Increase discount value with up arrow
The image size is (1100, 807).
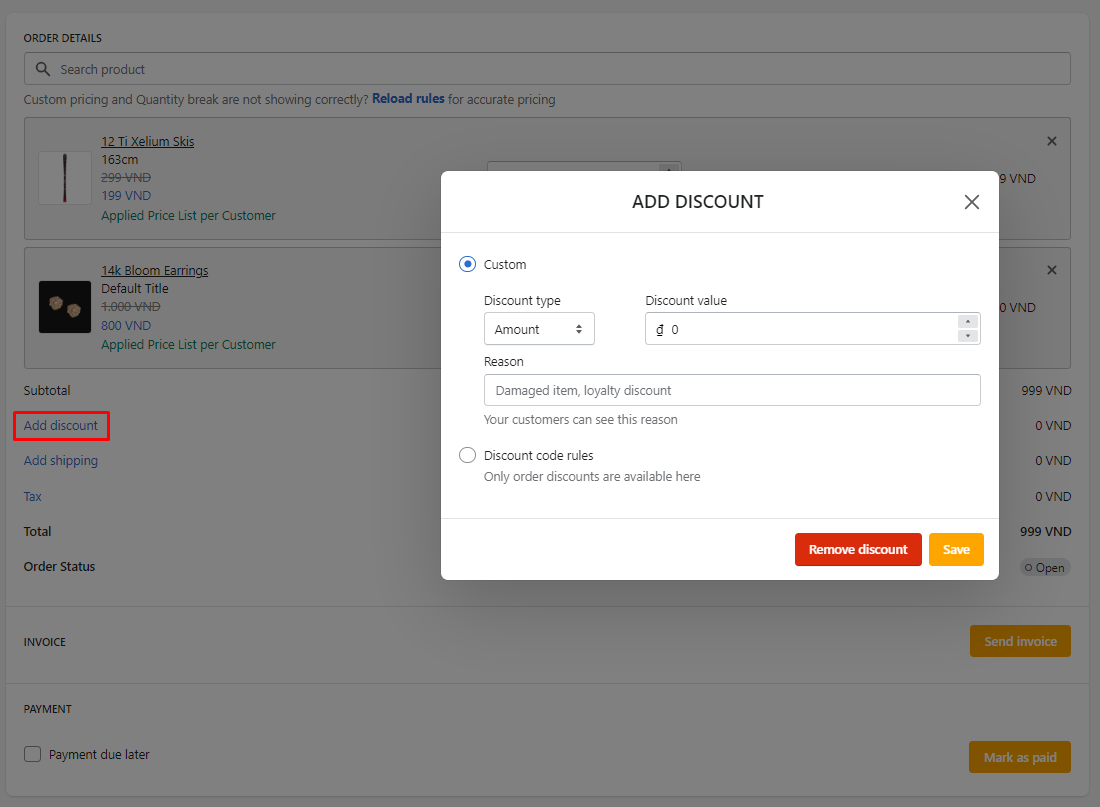click(x=967, y=321)
